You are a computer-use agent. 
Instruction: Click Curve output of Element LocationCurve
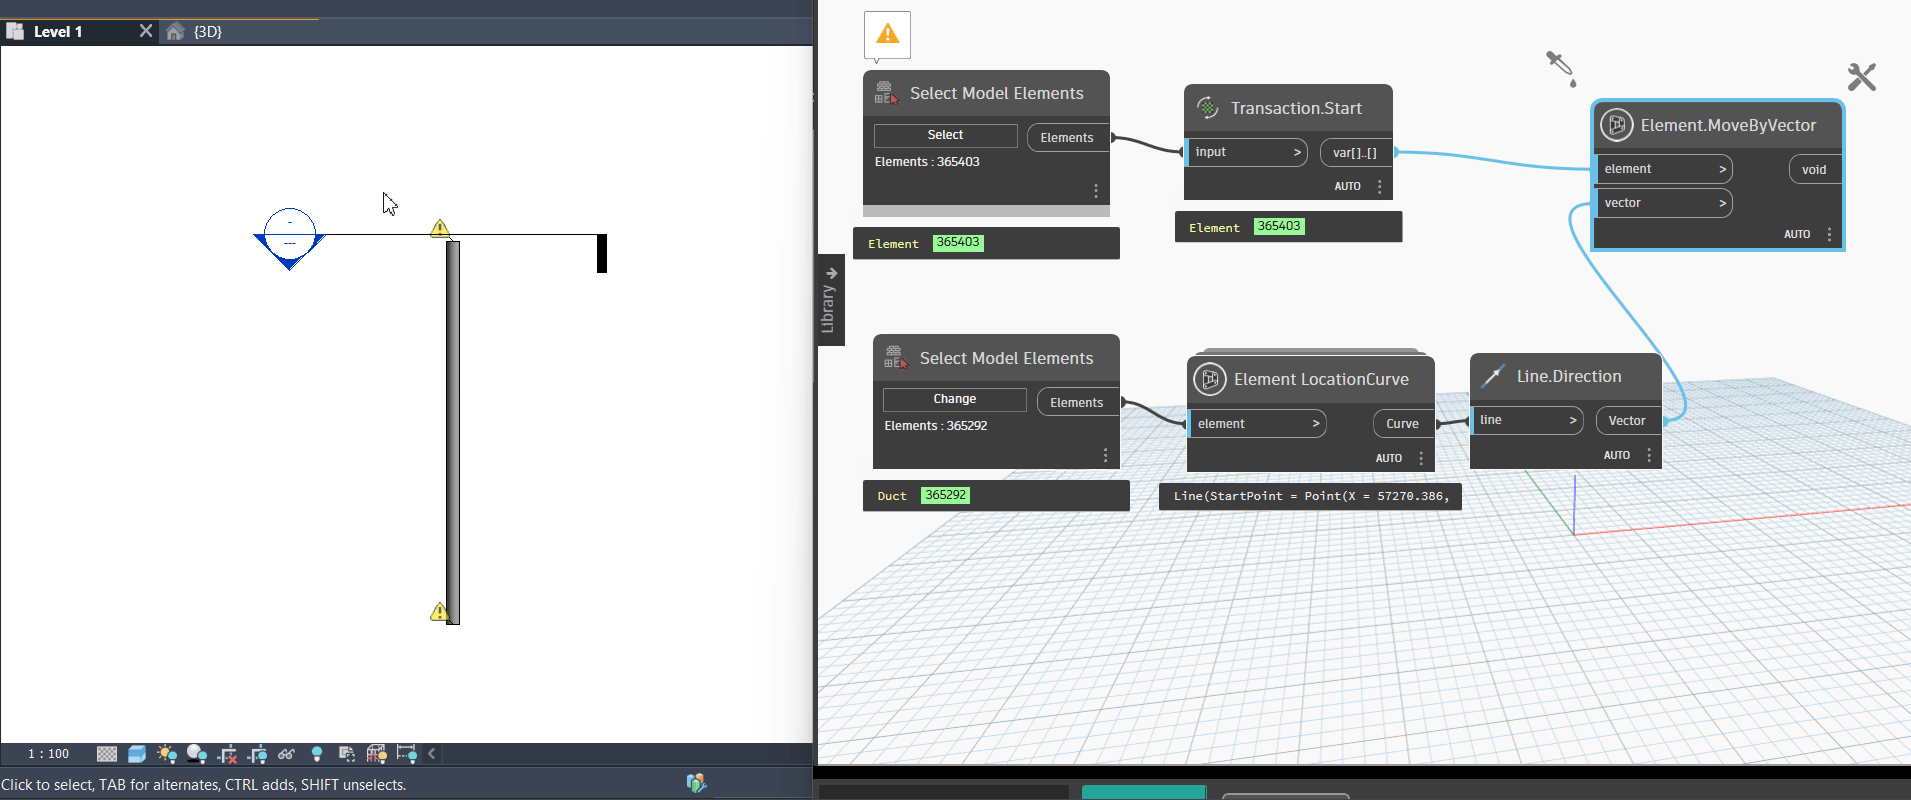click(x=1402, y=424)
